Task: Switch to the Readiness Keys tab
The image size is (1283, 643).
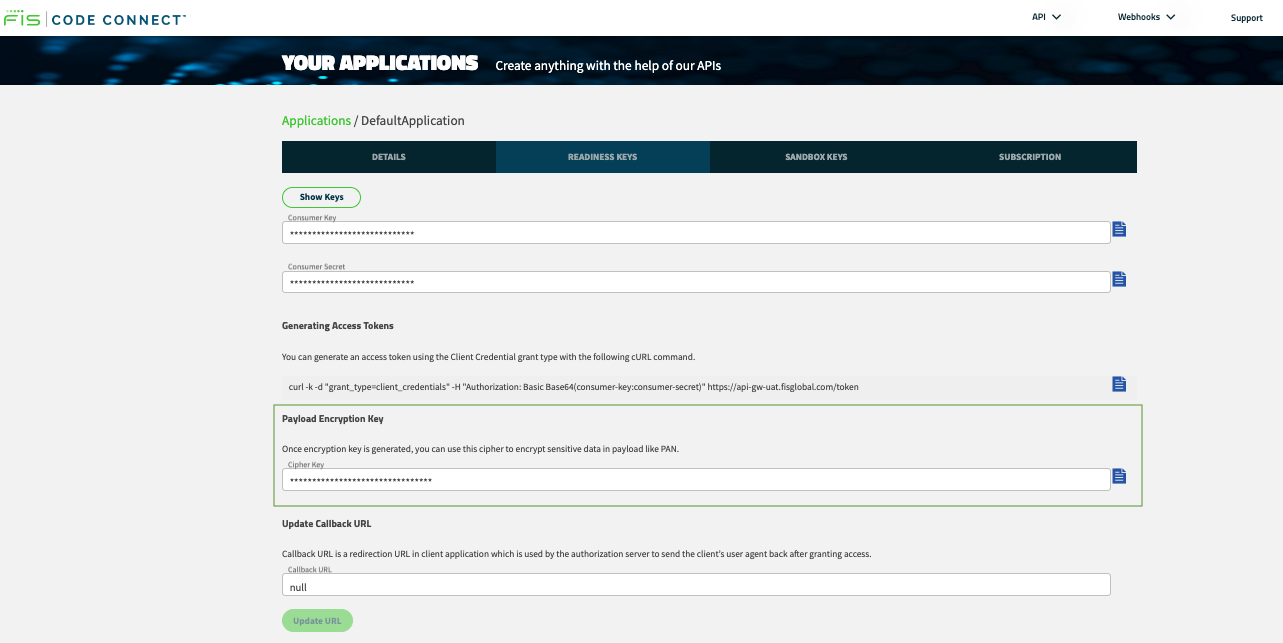Action: pos(602,156)
